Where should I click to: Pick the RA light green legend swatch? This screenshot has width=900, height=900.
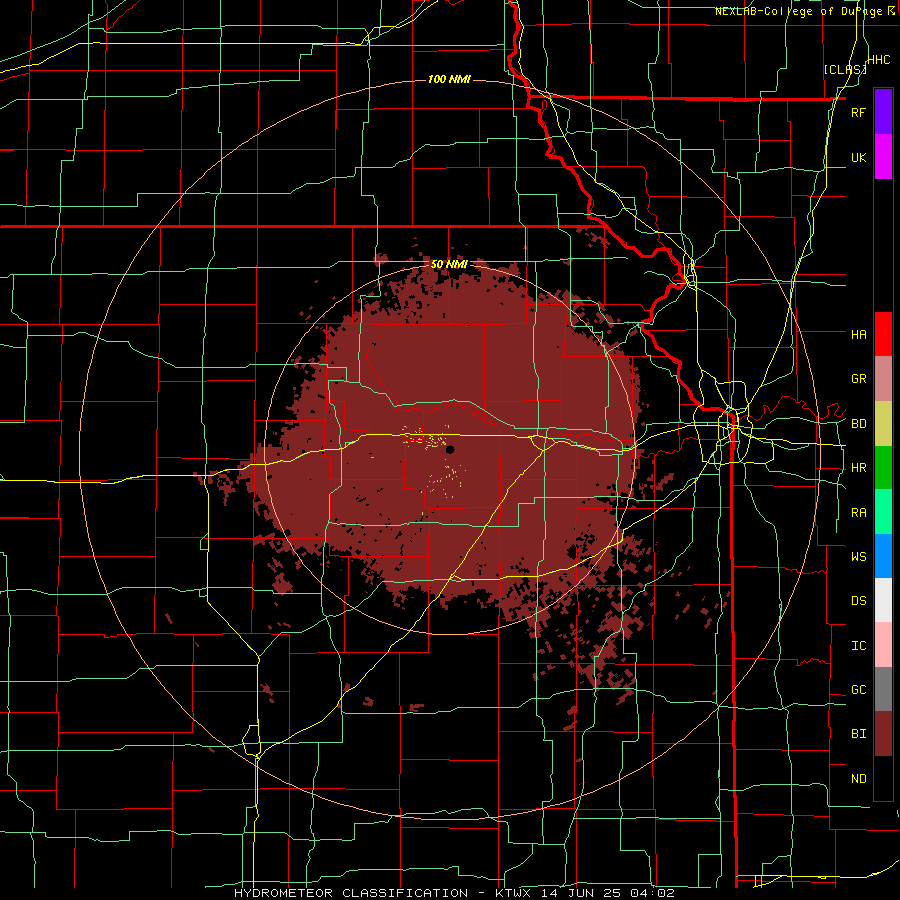pyautogui.click(x=883, y=512)
